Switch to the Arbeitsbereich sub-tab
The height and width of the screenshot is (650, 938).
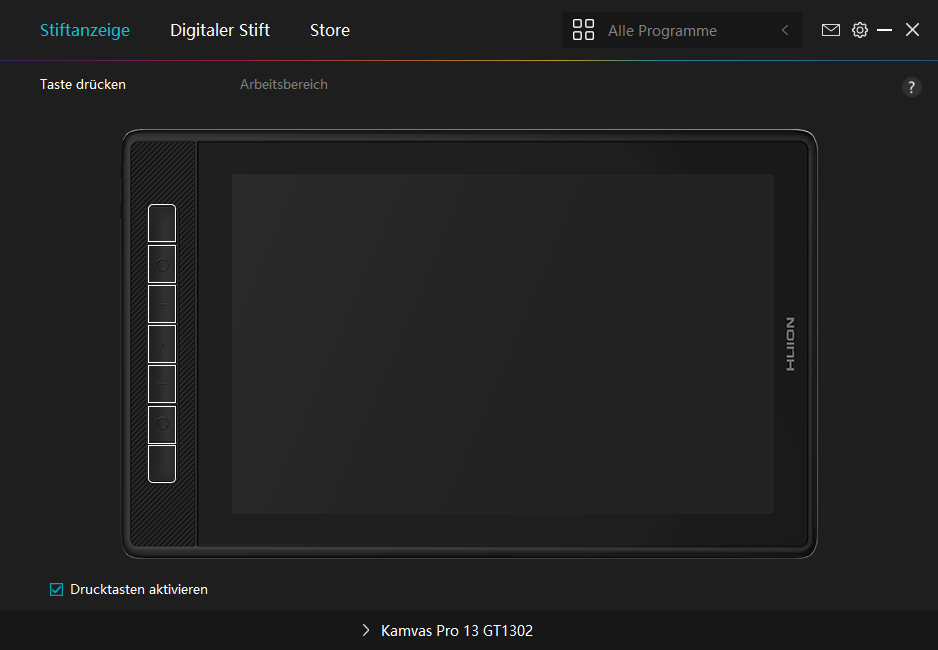click(283, 84)
